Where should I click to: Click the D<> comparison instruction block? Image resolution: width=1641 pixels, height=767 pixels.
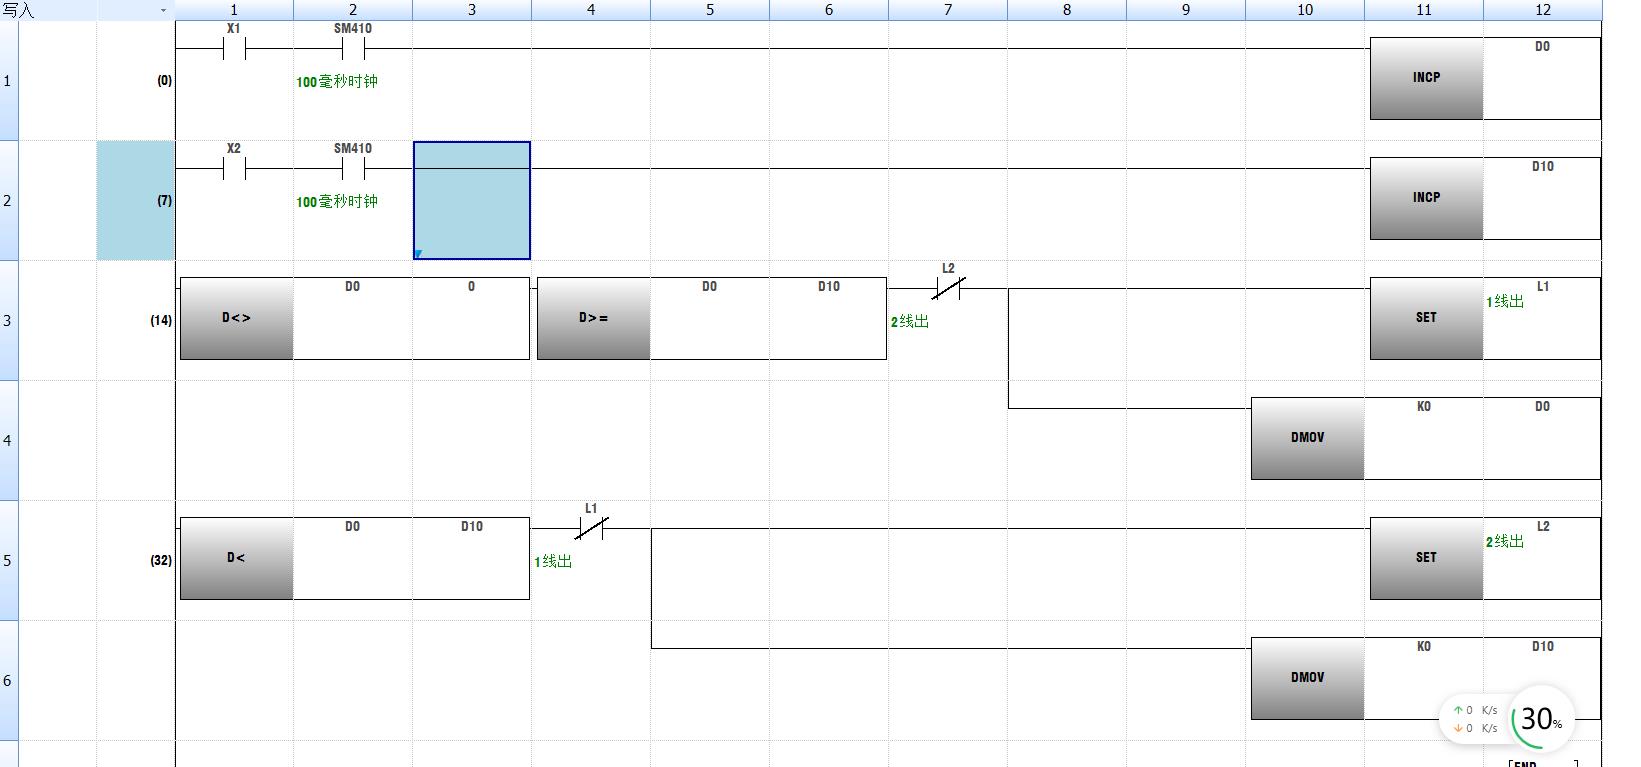point(237,318)
